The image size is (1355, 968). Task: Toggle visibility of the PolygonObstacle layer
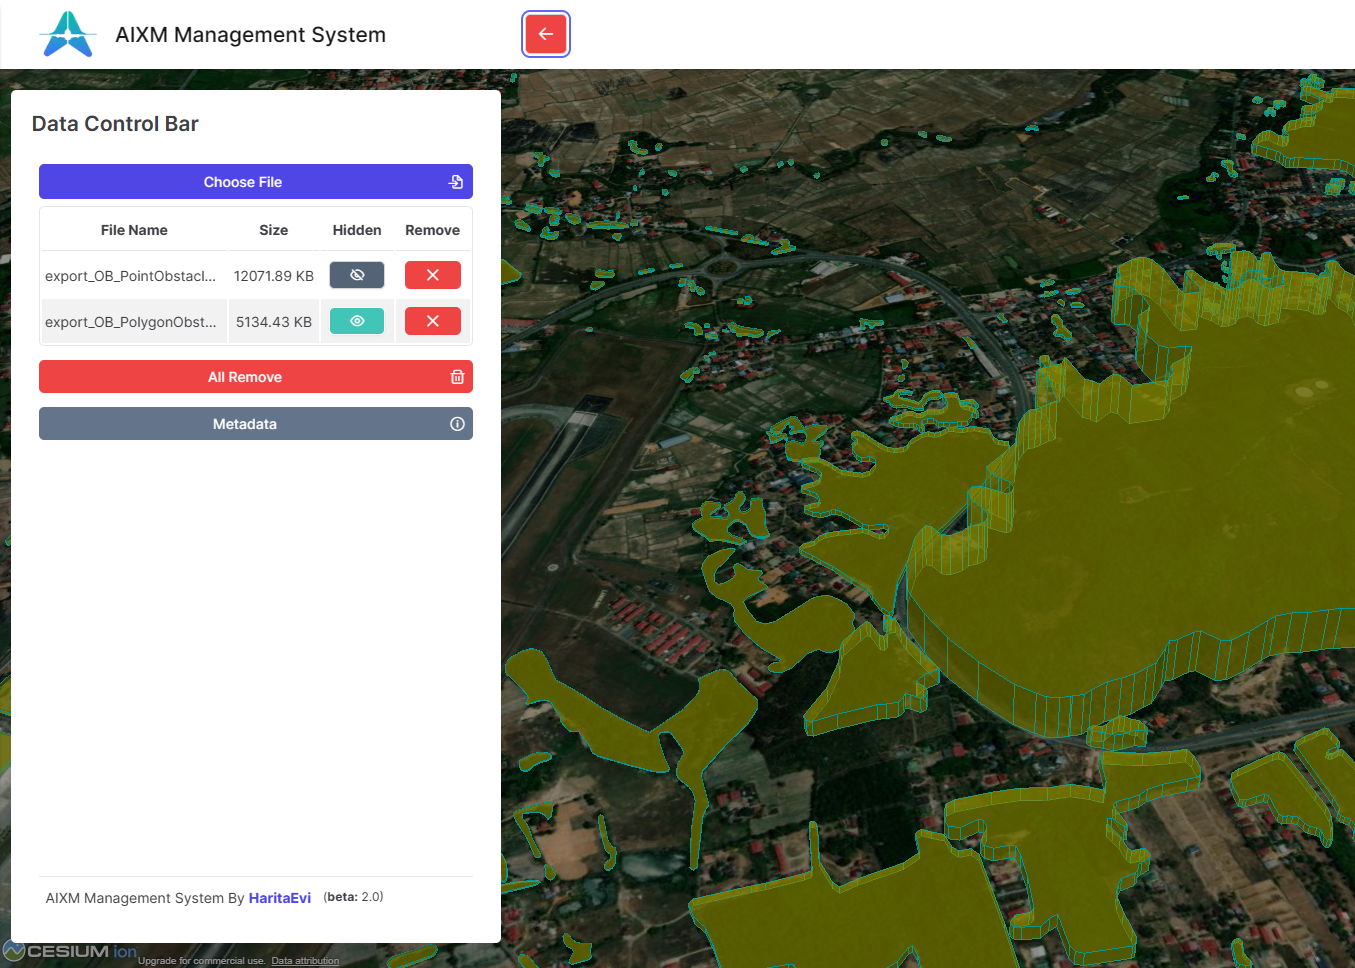click(x=357, y=321)
